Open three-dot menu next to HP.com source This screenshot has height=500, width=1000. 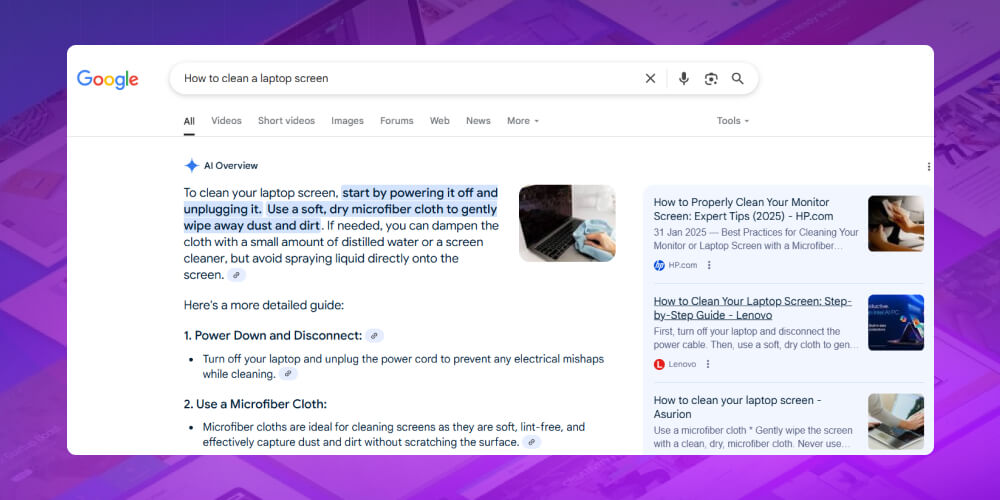pyautogui.click(x=709, y=265)
